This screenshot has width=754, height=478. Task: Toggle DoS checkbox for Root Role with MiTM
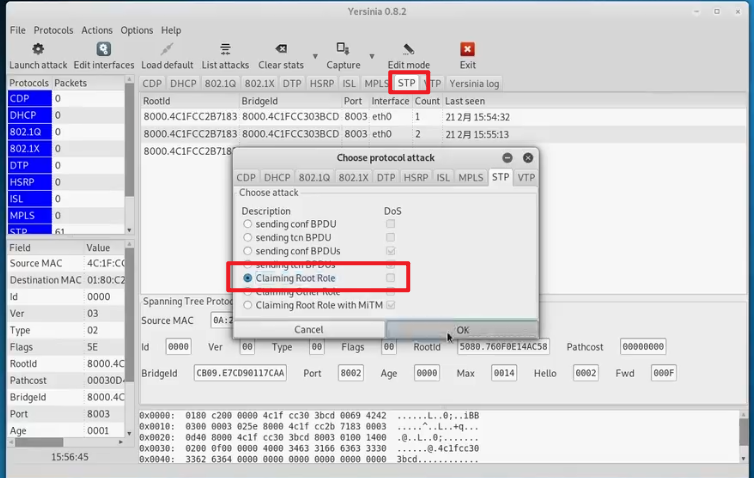tap(390, 305)
